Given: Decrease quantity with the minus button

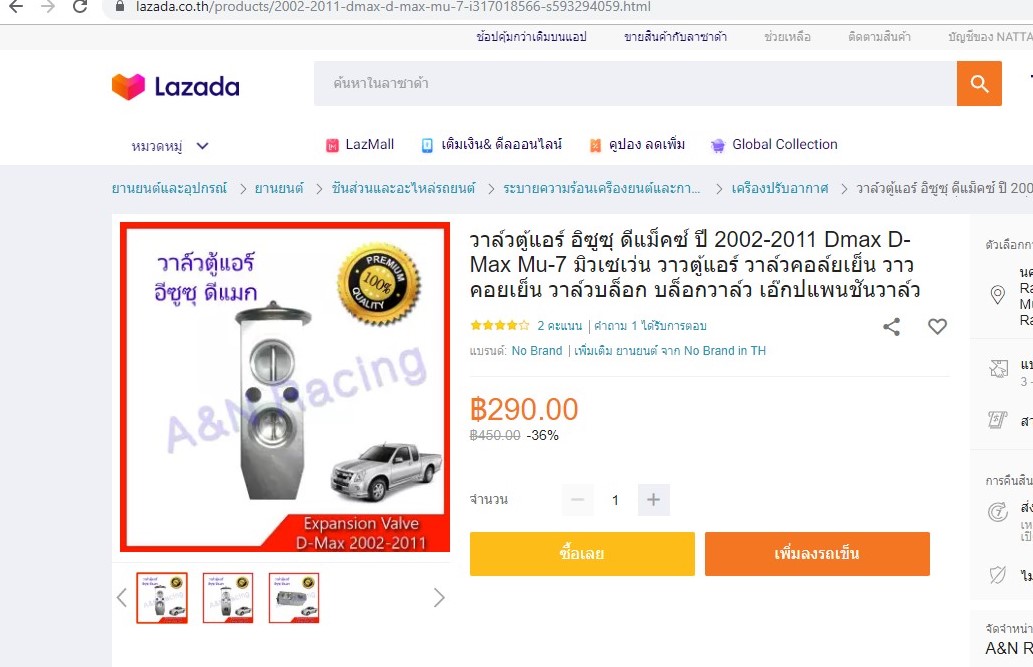Looking at the screenshot, I should point(578,500).
